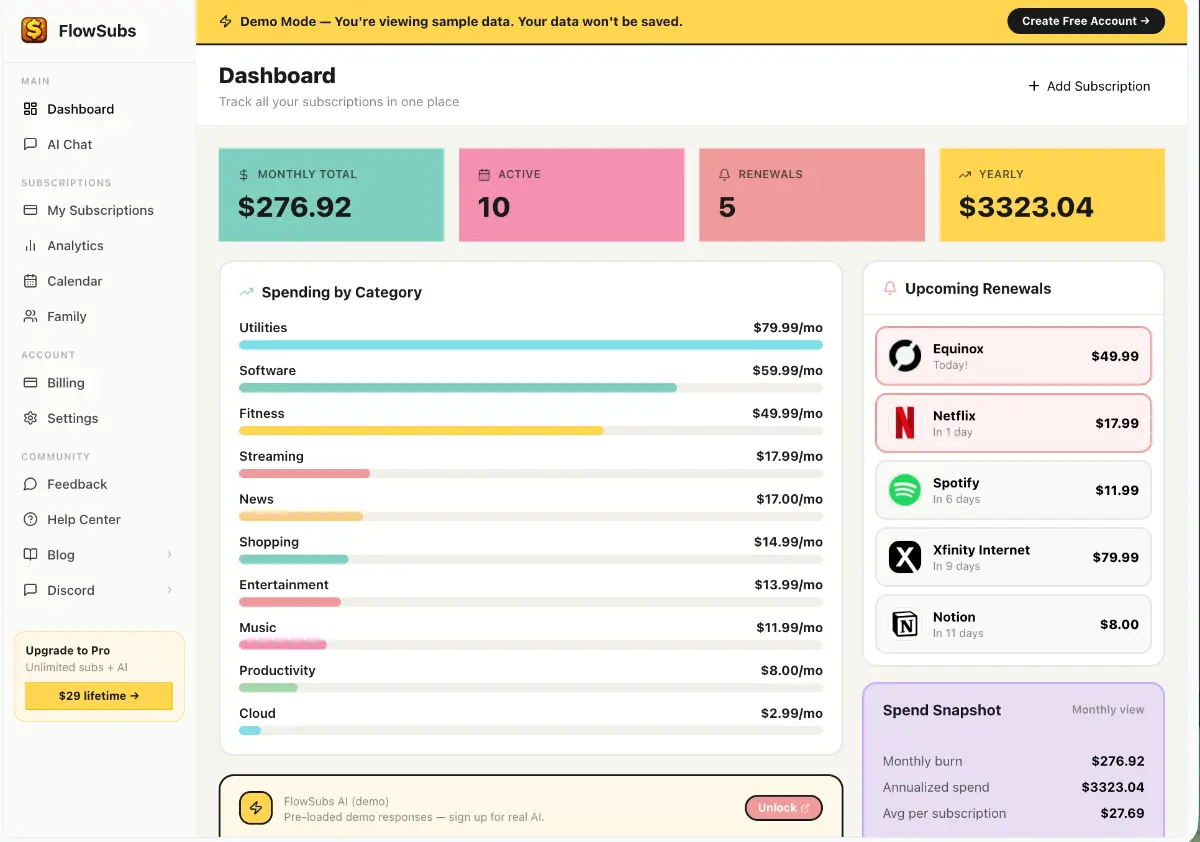Viewport: 1200px width, 842px height.
Task: Click the Netflix icon in Upcoming Renewals
Action: point(904,423)
